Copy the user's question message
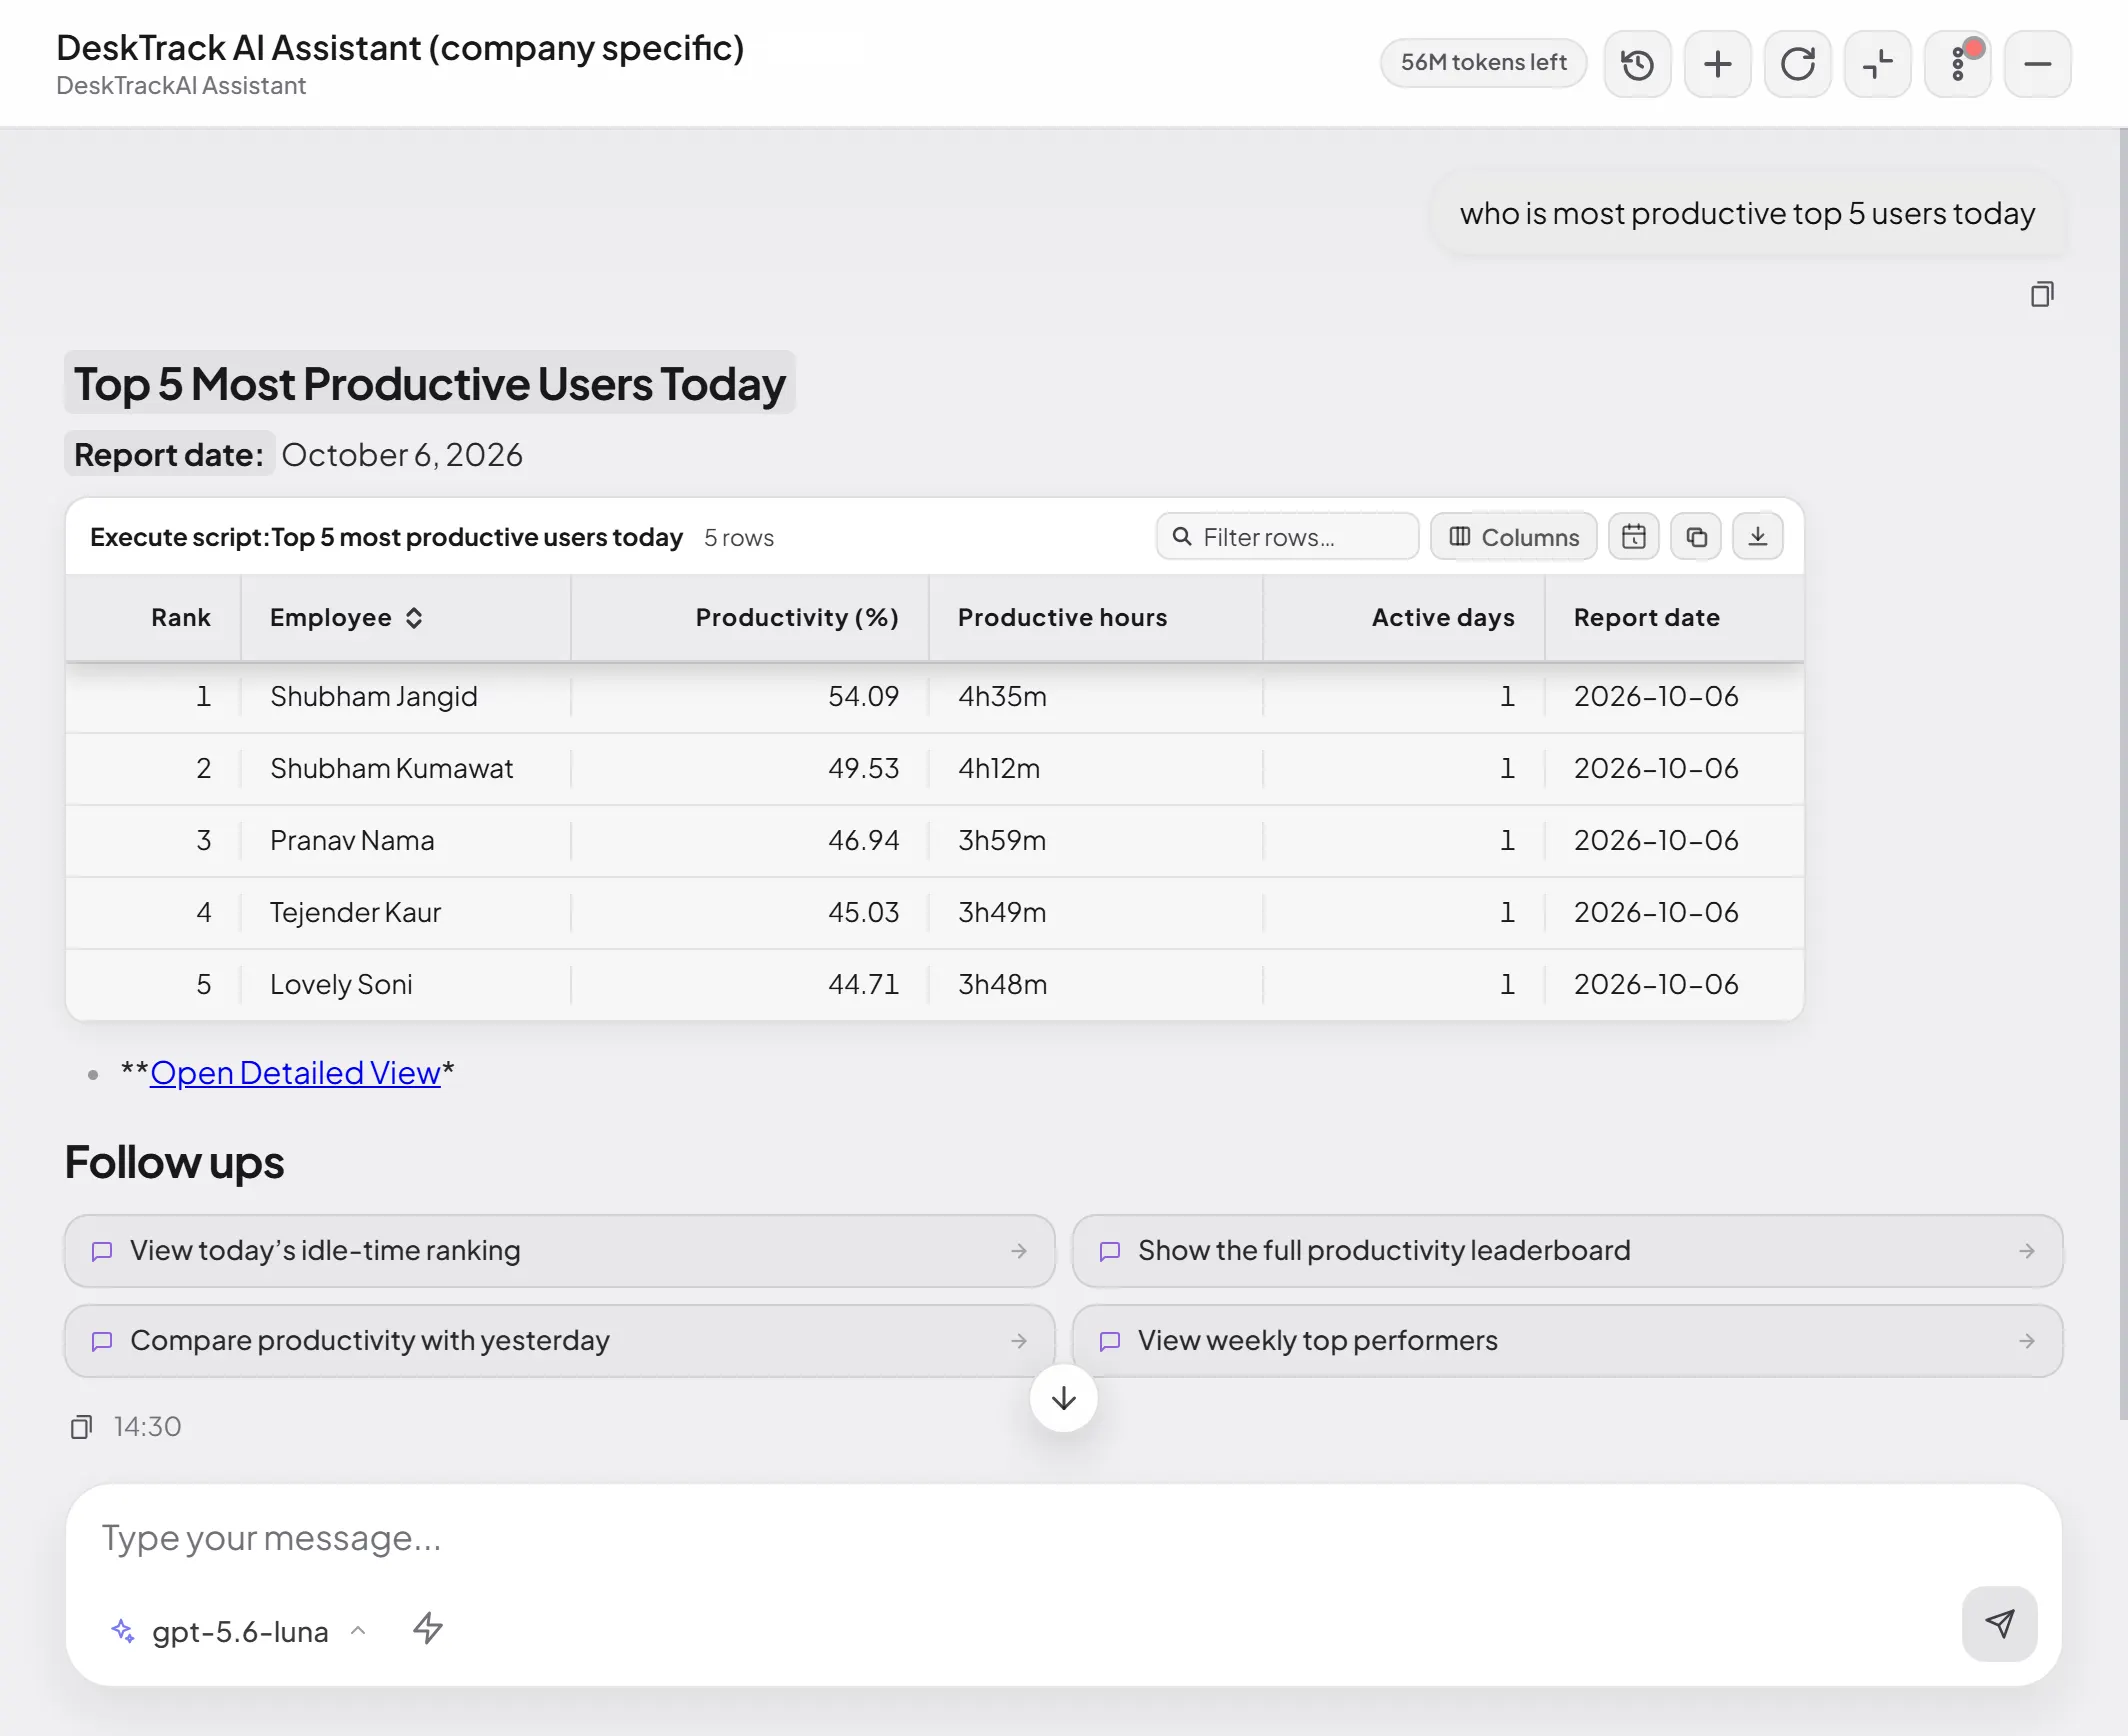The height and width of the screenshot is (1736, 2128). pos(2042,294)
